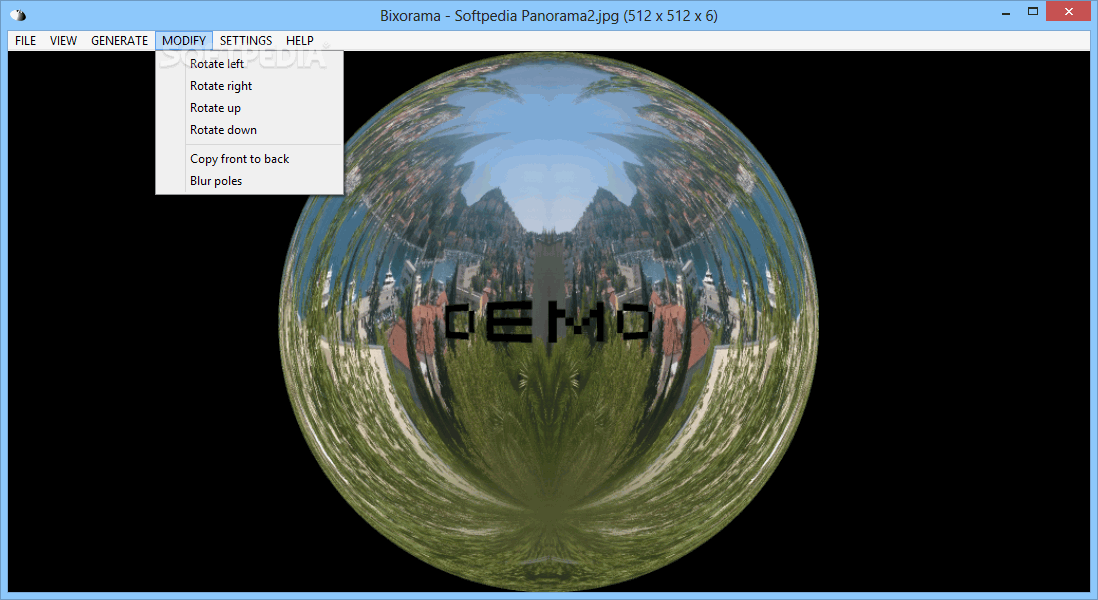Select the Rotate up option

point(249,108)
